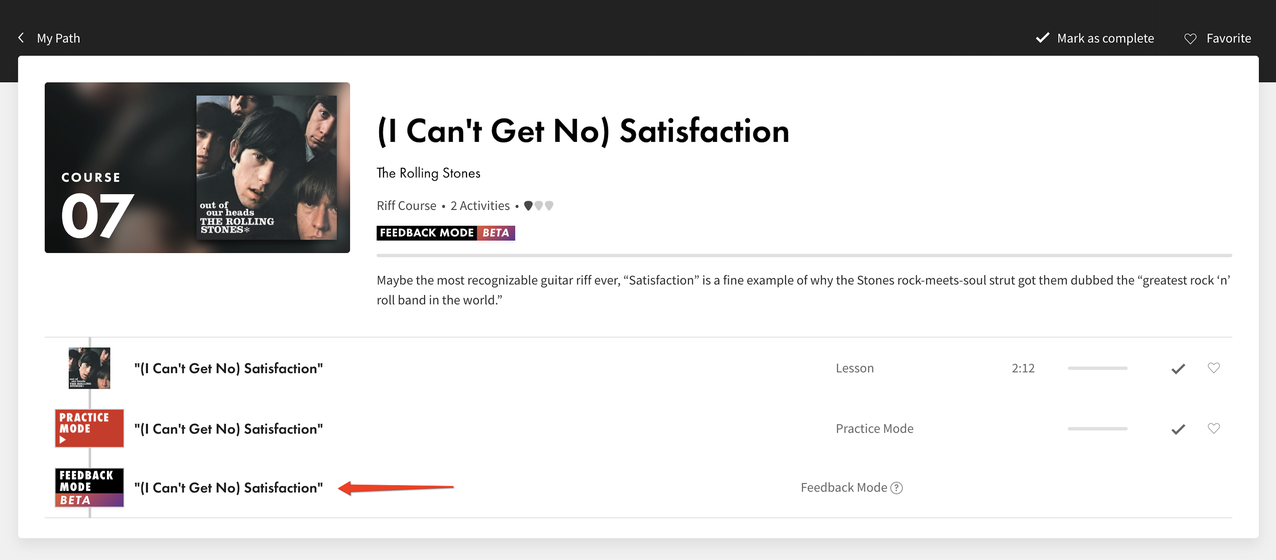Click the checkmark icon beside Mark as complete

point(1042,38)
